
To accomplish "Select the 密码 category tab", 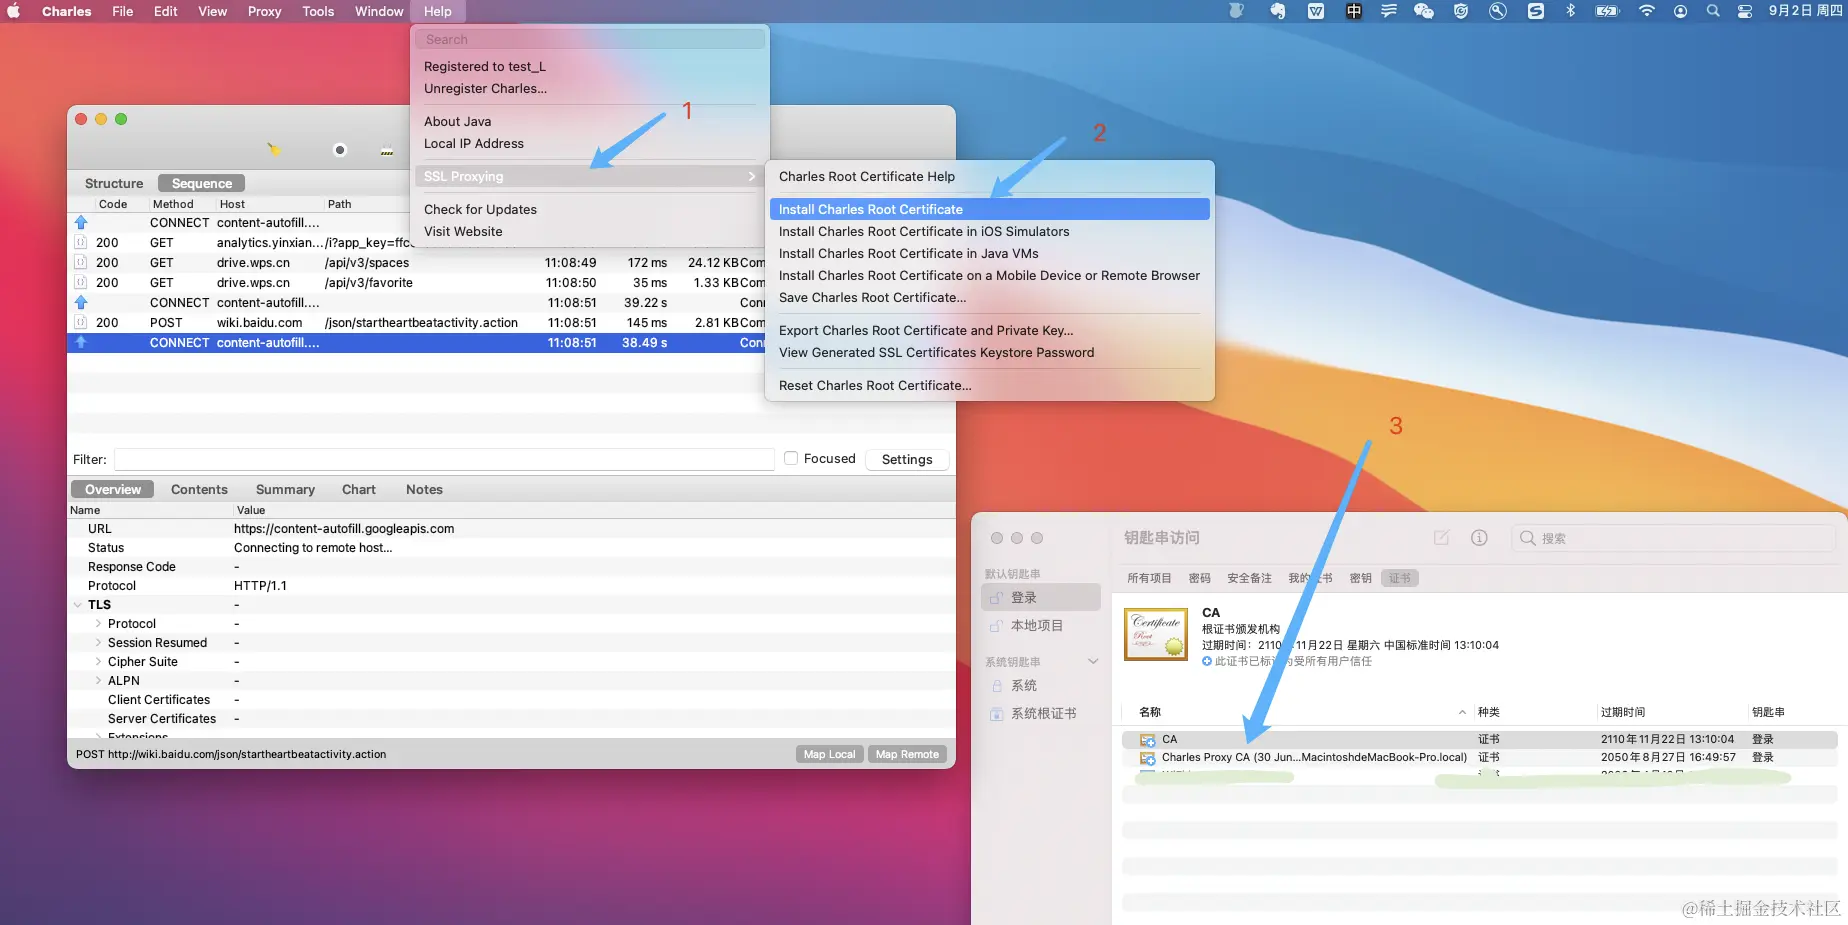I will click(1200, 578).
